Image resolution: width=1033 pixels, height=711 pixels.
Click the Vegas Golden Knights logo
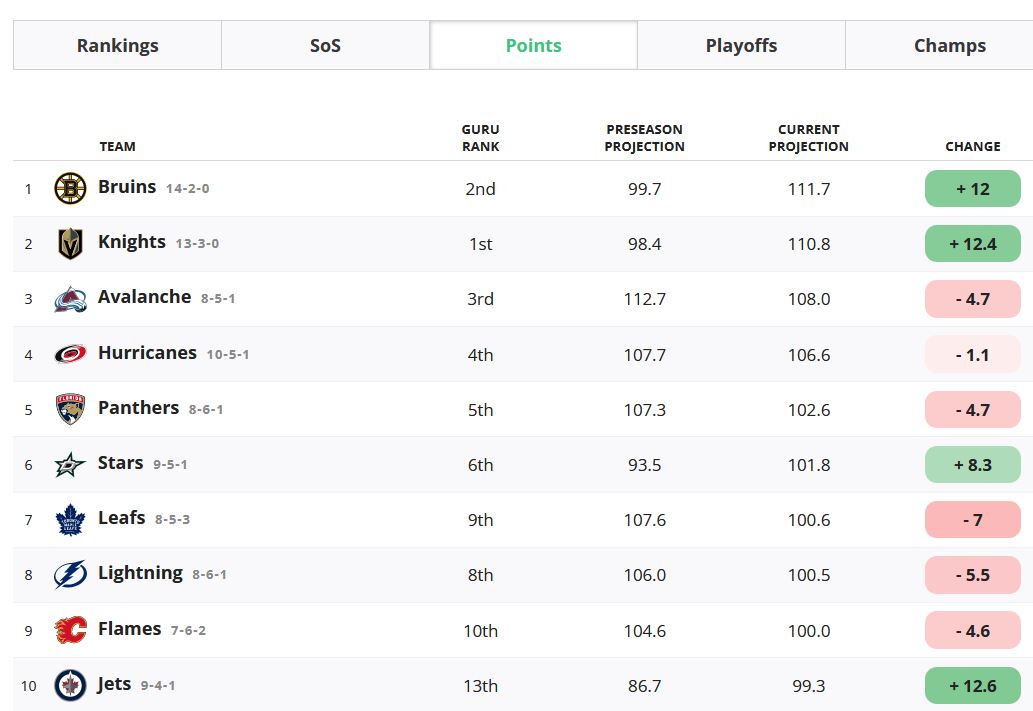pyautogui.click(x=70, y=244)
